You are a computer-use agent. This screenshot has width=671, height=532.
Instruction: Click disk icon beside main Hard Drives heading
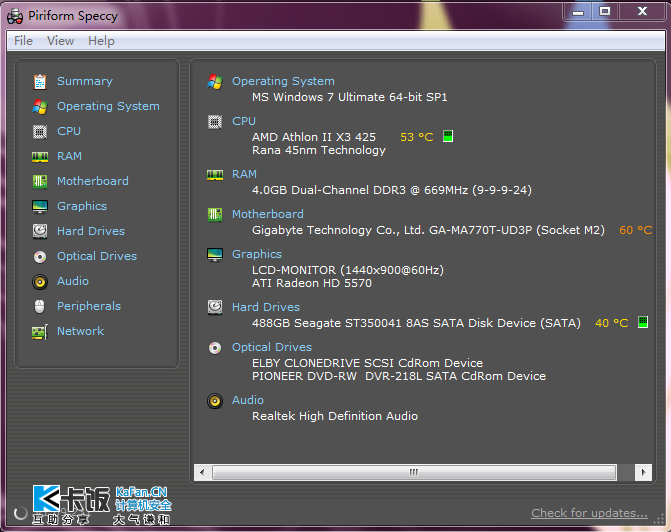[215, 307]
